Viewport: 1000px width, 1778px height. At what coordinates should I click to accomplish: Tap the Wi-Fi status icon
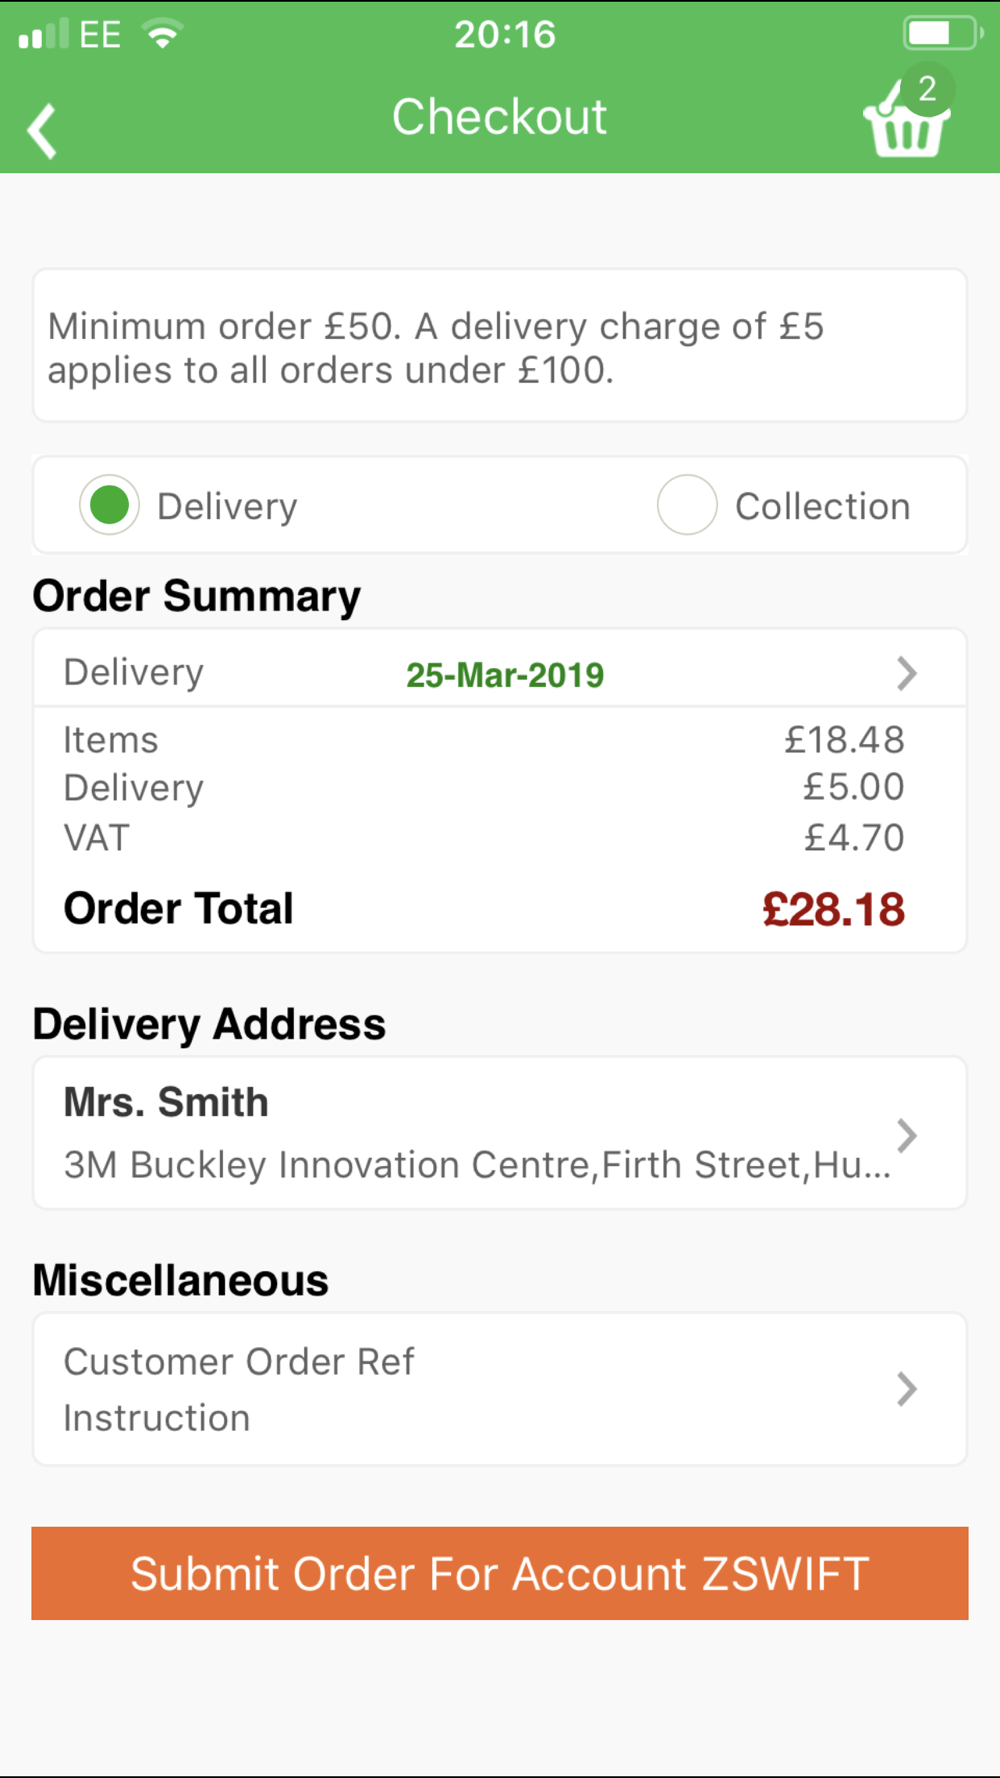pyautogui.click(x=162, y=34)
